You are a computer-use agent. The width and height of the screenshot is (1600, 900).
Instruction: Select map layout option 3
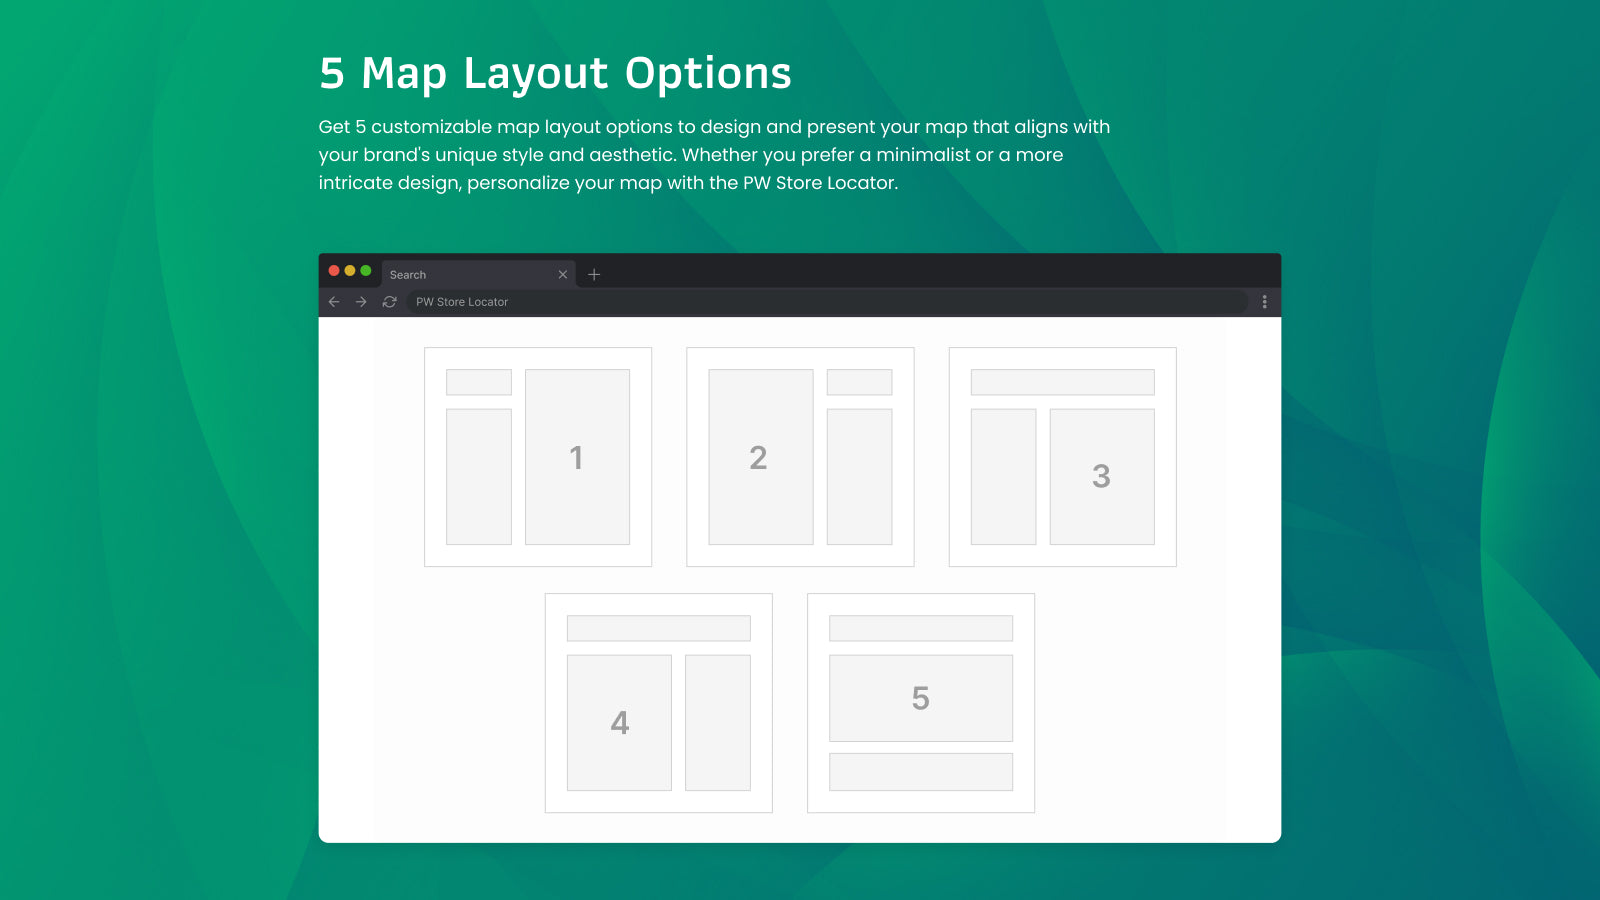(x=1102, y=478)
